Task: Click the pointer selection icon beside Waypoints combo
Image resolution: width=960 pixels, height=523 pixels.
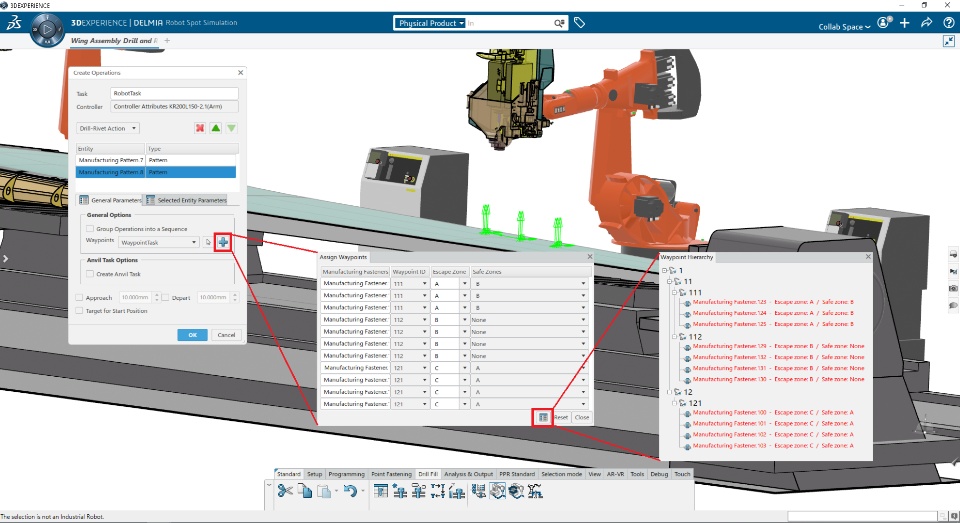Action: pos(208,243)
